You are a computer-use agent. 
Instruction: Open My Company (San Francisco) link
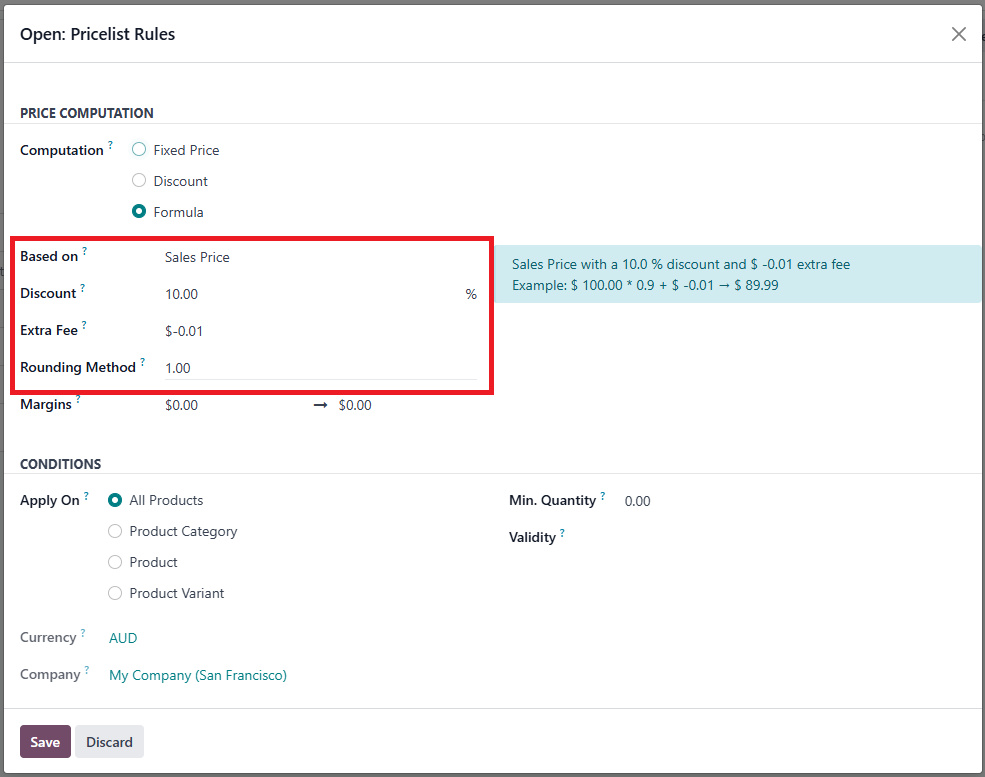tap(198, 675)
